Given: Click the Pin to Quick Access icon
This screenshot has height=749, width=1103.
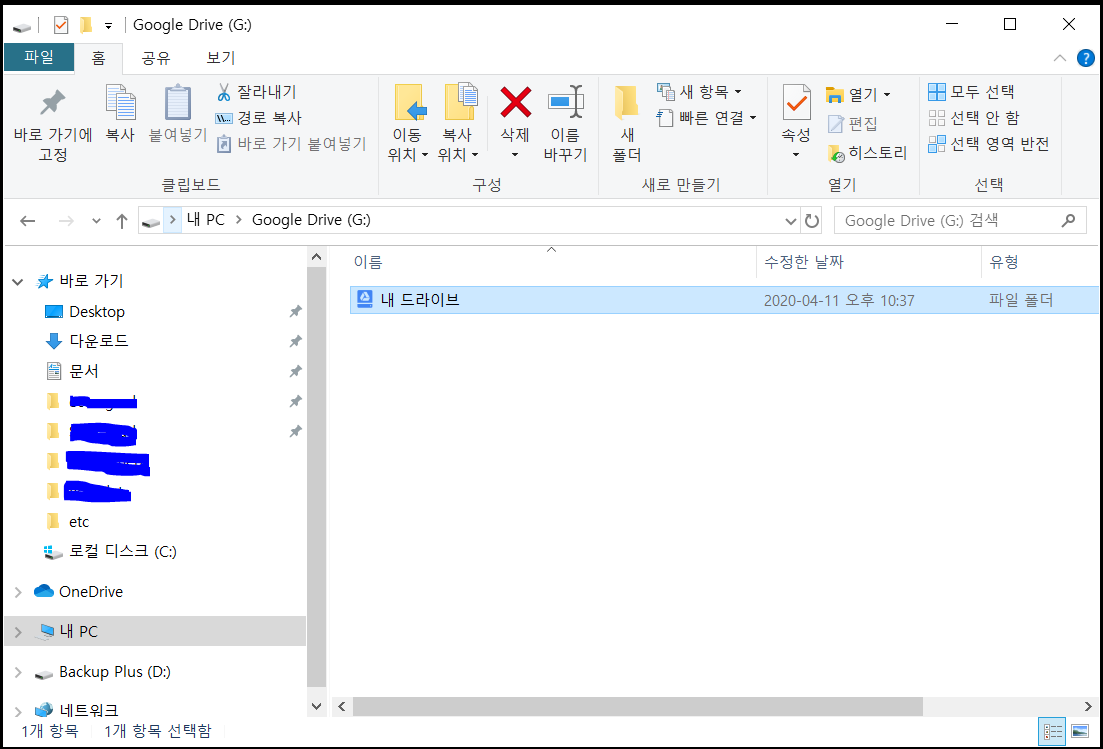Looking at the screenshot, I should coord(53,122).
